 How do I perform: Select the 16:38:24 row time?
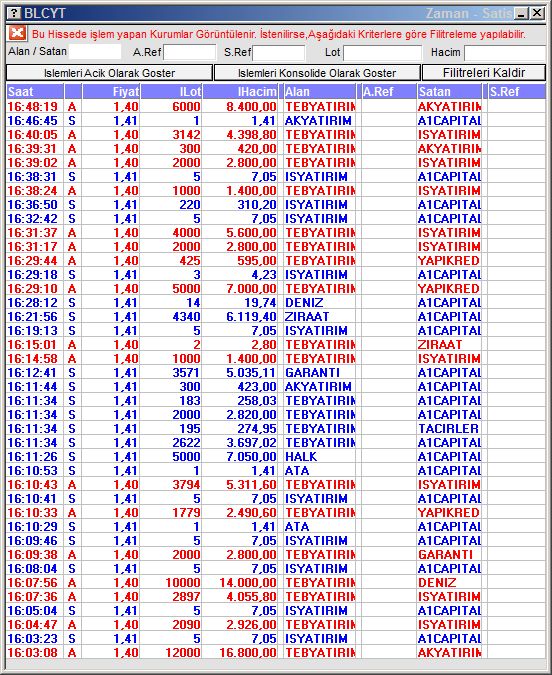[32, 190]
